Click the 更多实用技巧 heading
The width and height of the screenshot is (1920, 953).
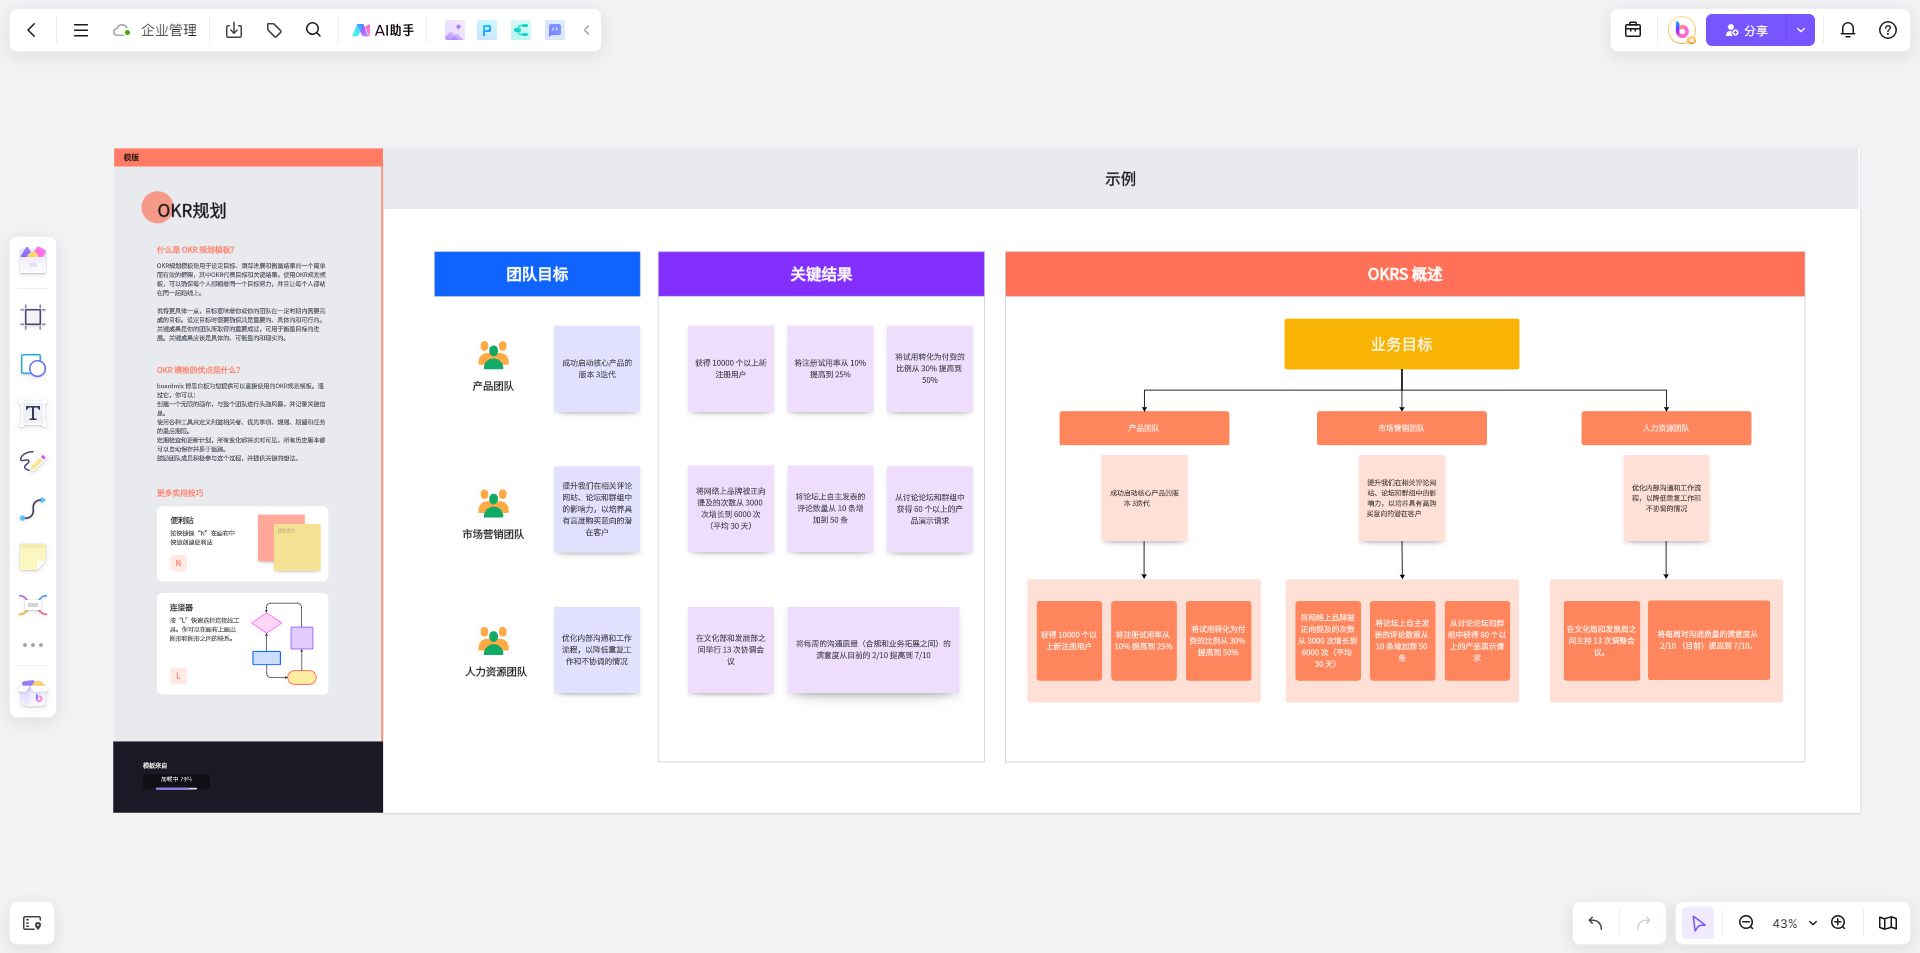click(x=180, y=493)
